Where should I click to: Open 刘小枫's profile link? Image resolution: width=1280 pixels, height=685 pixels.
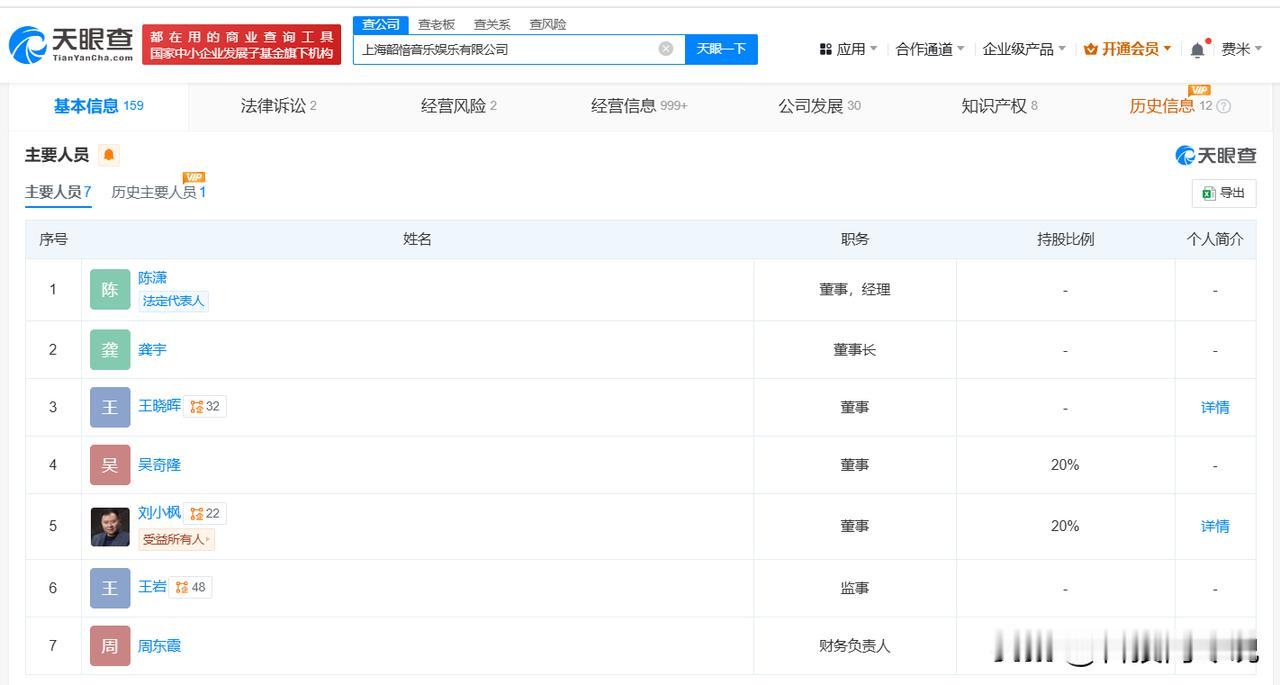[x=160, y=513]
